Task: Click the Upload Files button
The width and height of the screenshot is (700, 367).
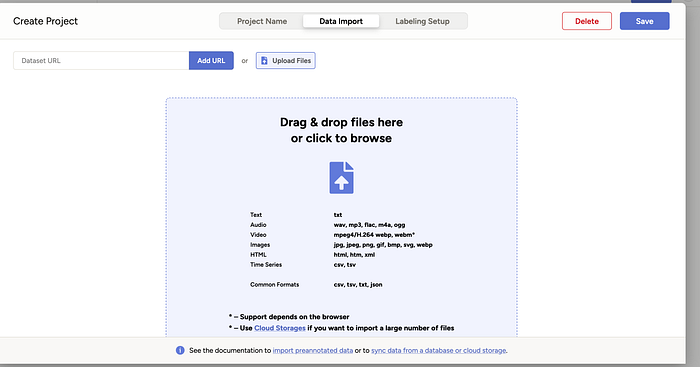Action: pos(286,61)
